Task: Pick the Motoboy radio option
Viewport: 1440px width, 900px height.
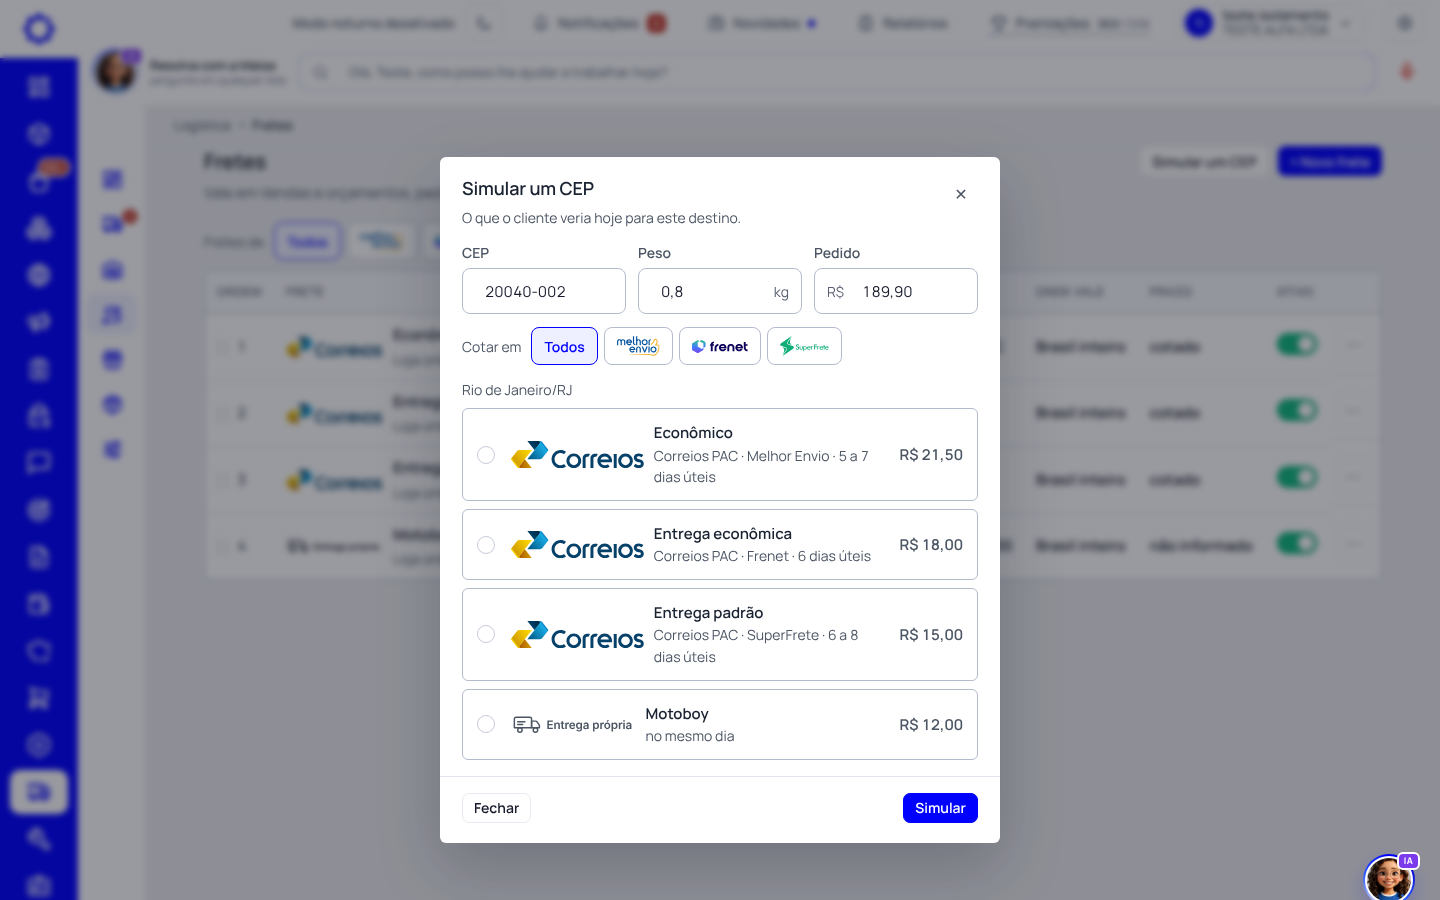Action: tap(486, 724)
